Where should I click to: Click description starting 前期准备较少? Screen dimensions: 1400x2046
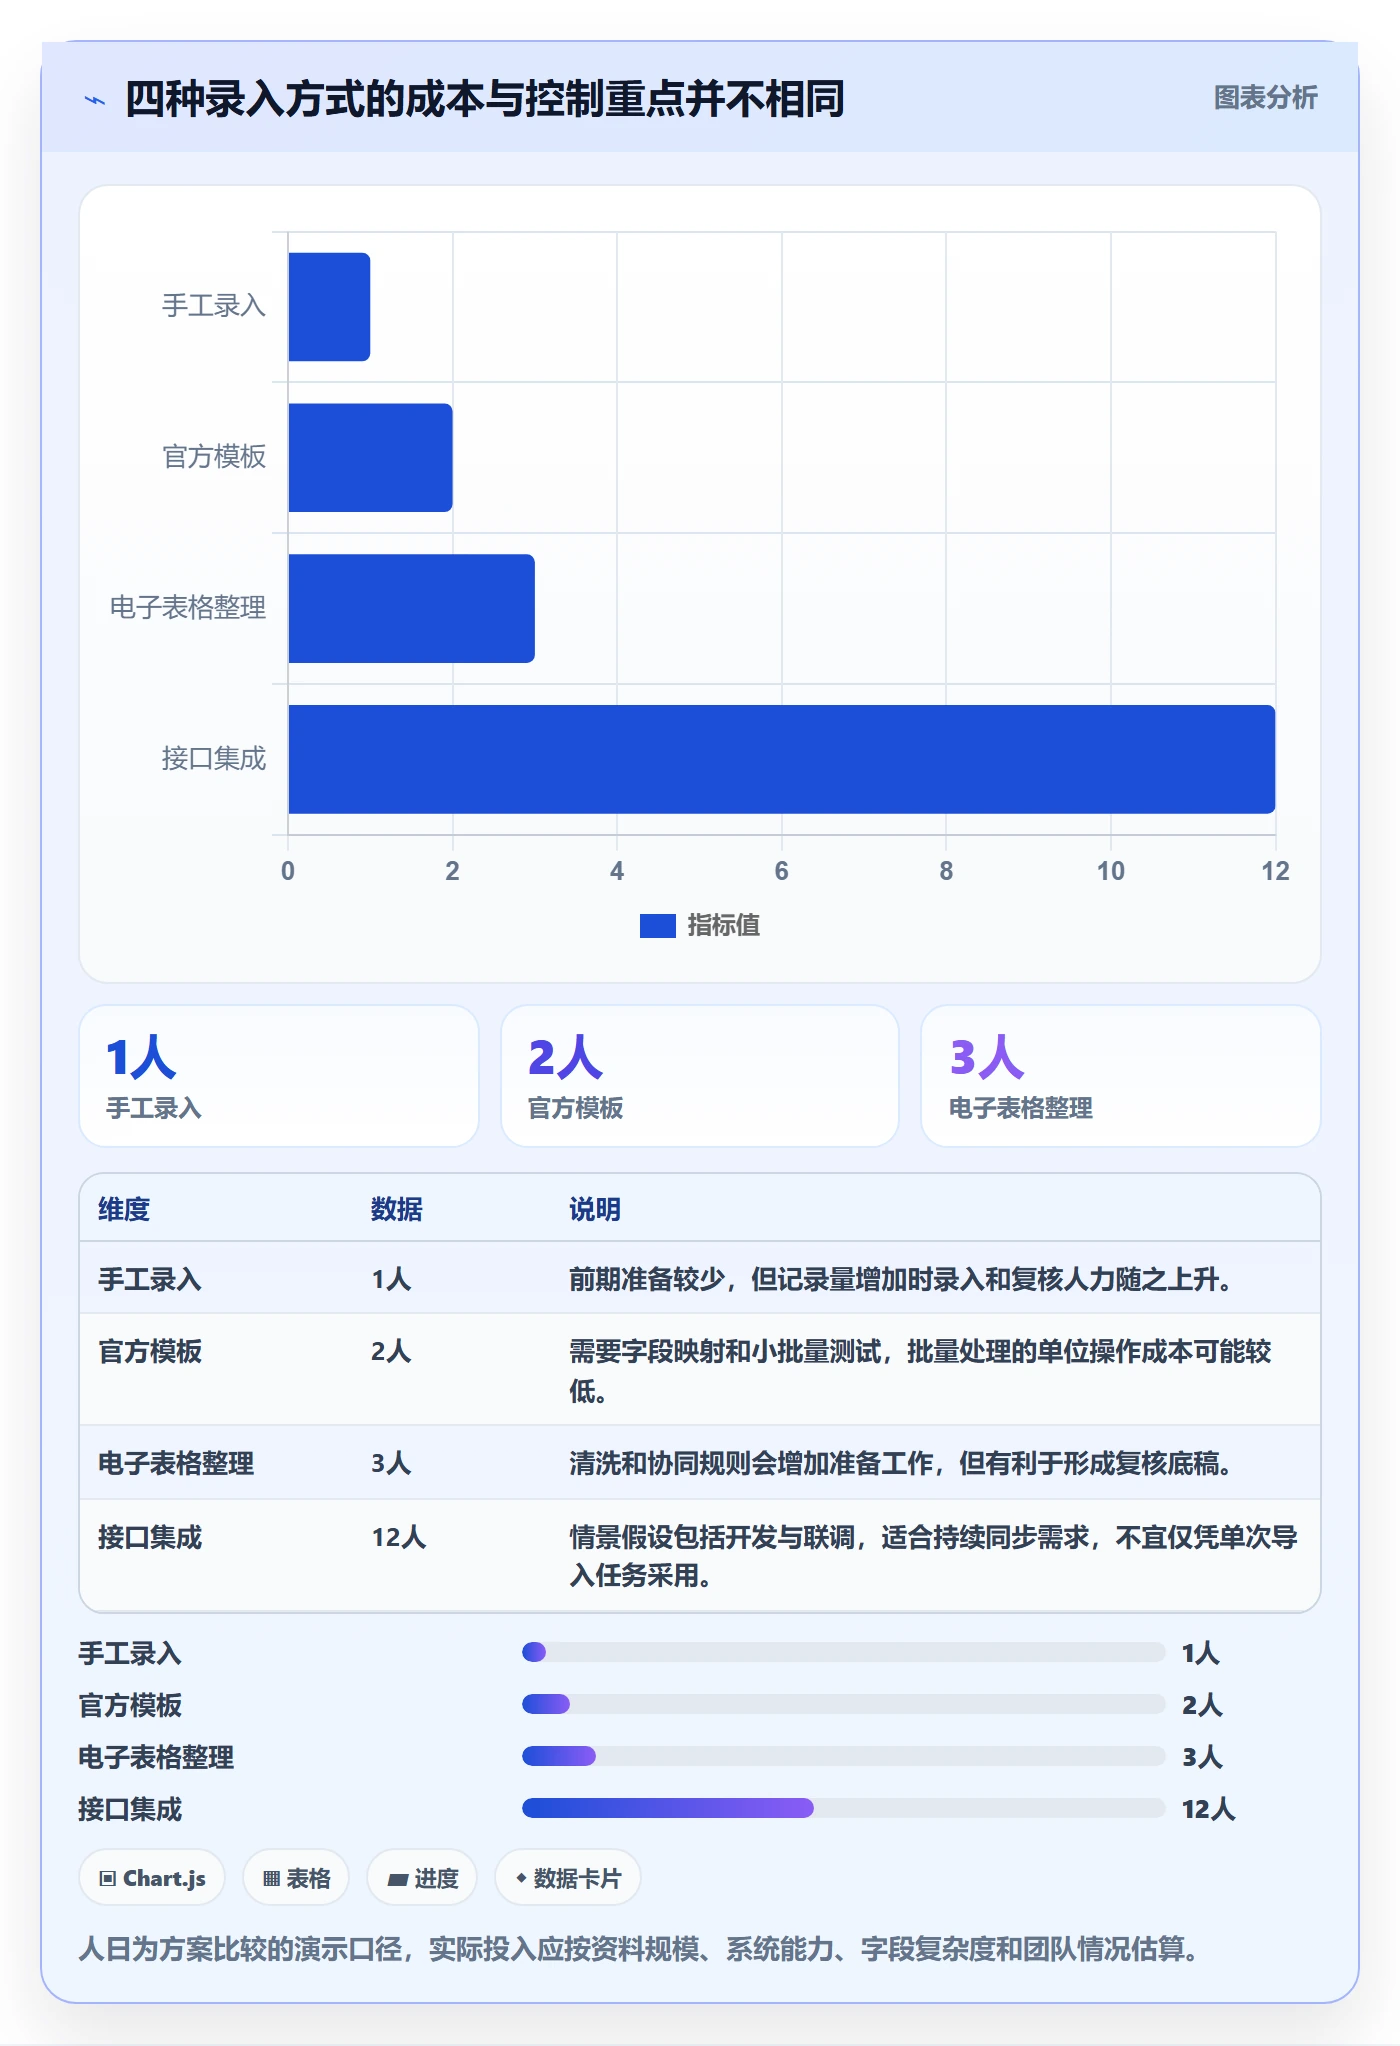tap(901, 1279)
